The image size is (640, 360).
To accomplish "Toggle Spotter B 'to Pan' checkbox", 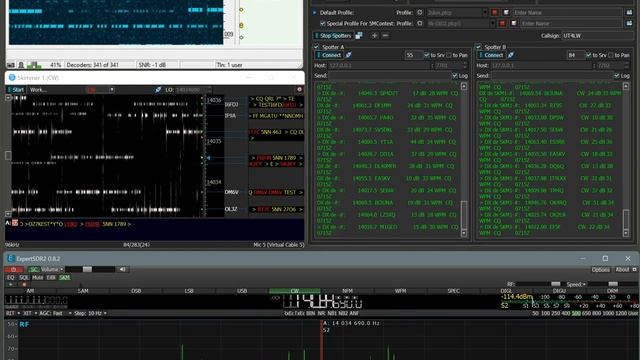I will tap(611, 55).
